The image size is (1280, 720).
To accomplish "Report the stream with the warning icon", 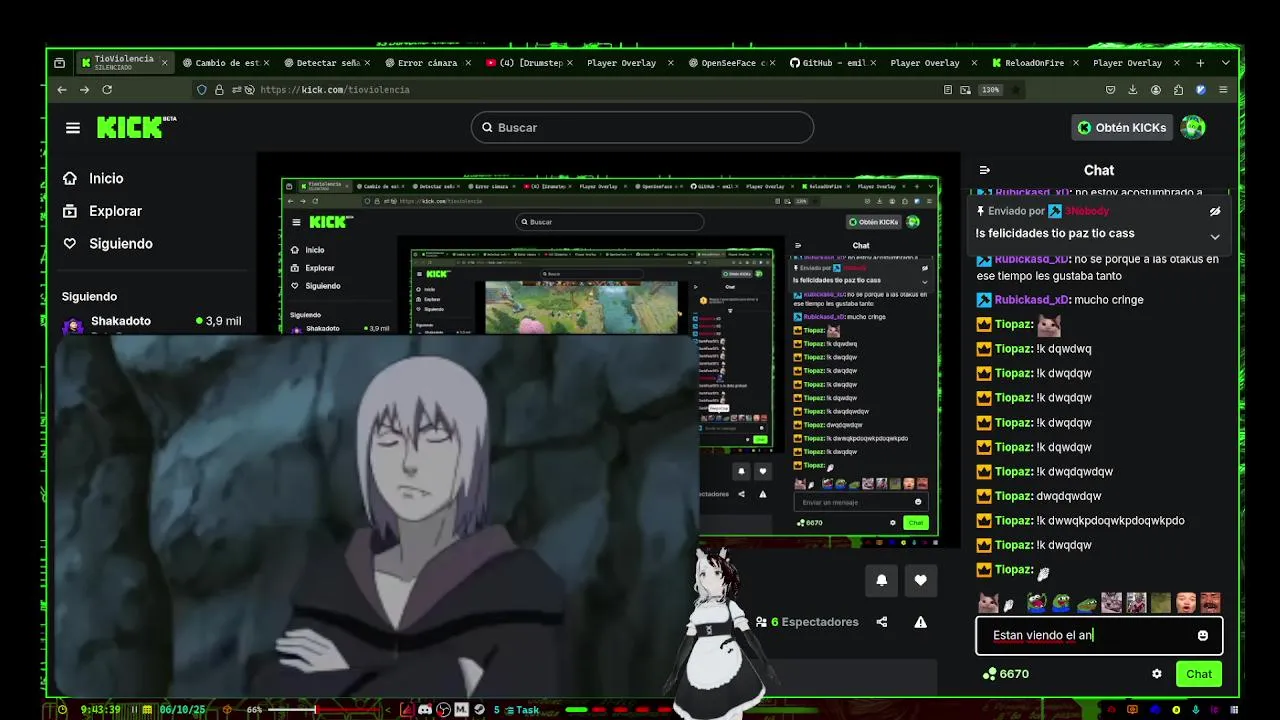I will 920,622.
